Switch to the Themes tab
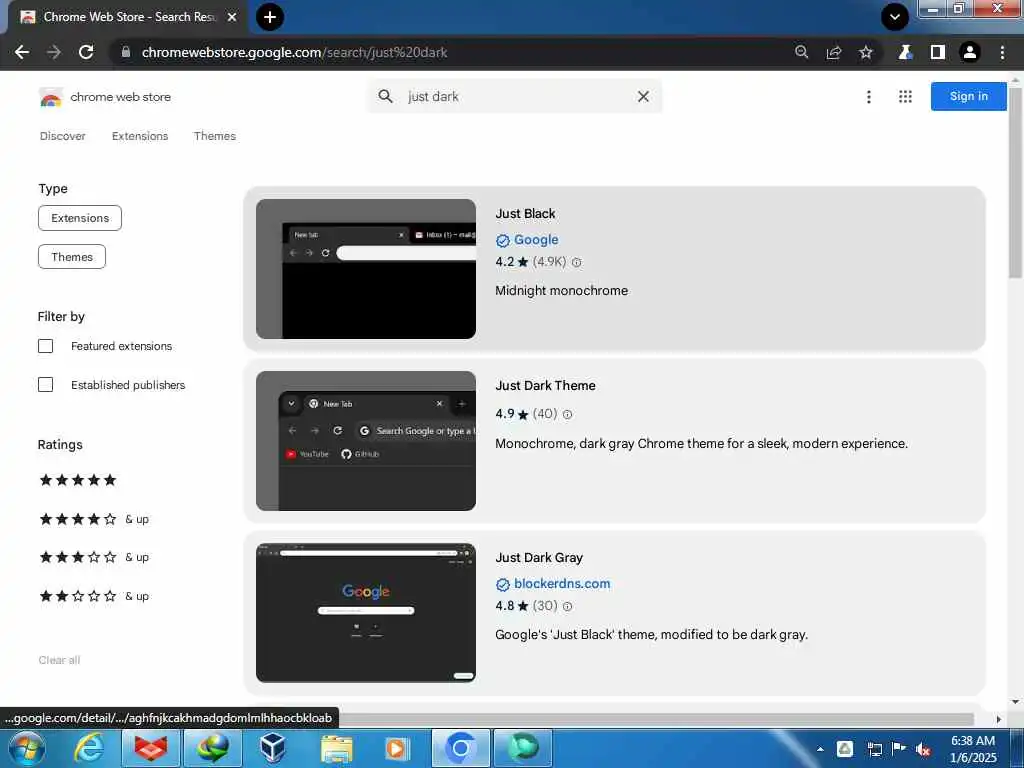Image resolution: width=1024 pixels, height=768 pixels. coord(215,136)
